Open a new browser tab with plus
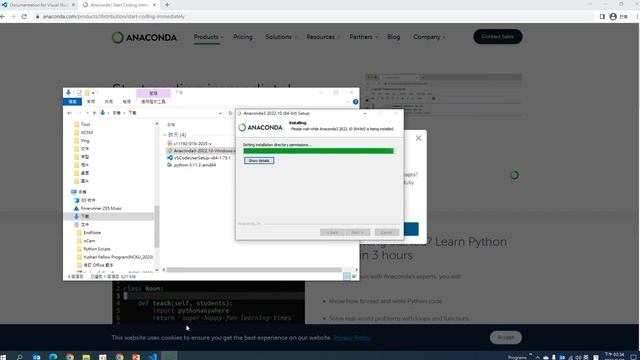 coord(167,5)
